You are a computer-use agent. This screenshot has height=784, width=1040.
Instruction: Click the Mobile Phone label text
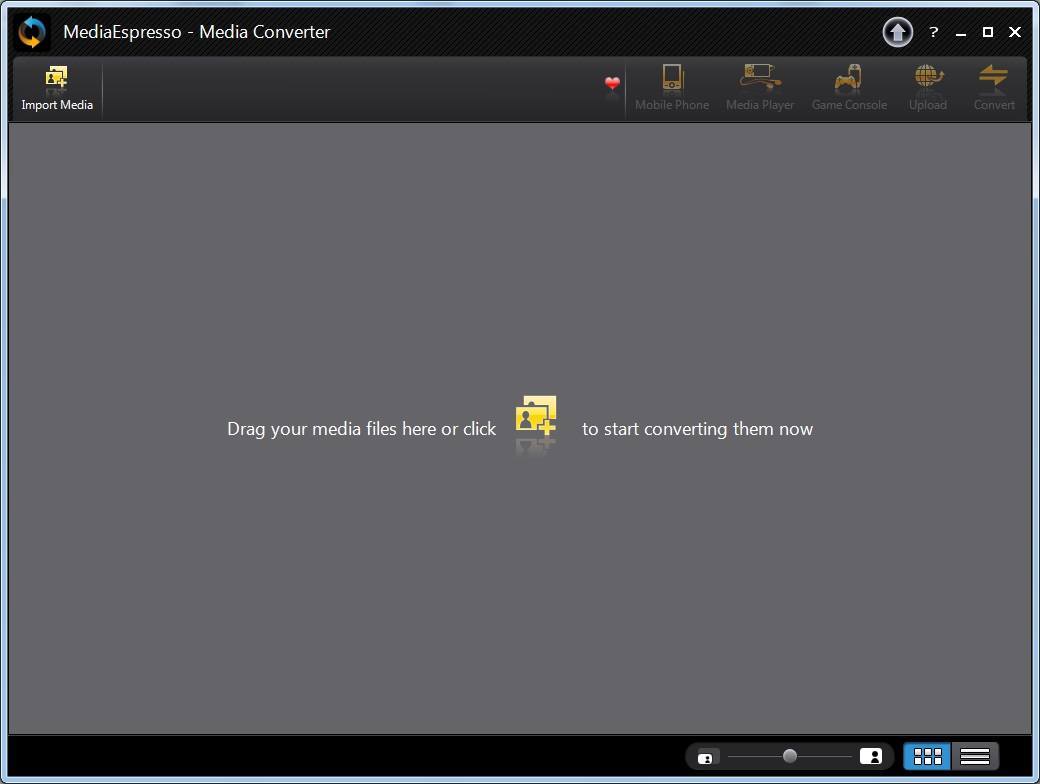(671, 104)
